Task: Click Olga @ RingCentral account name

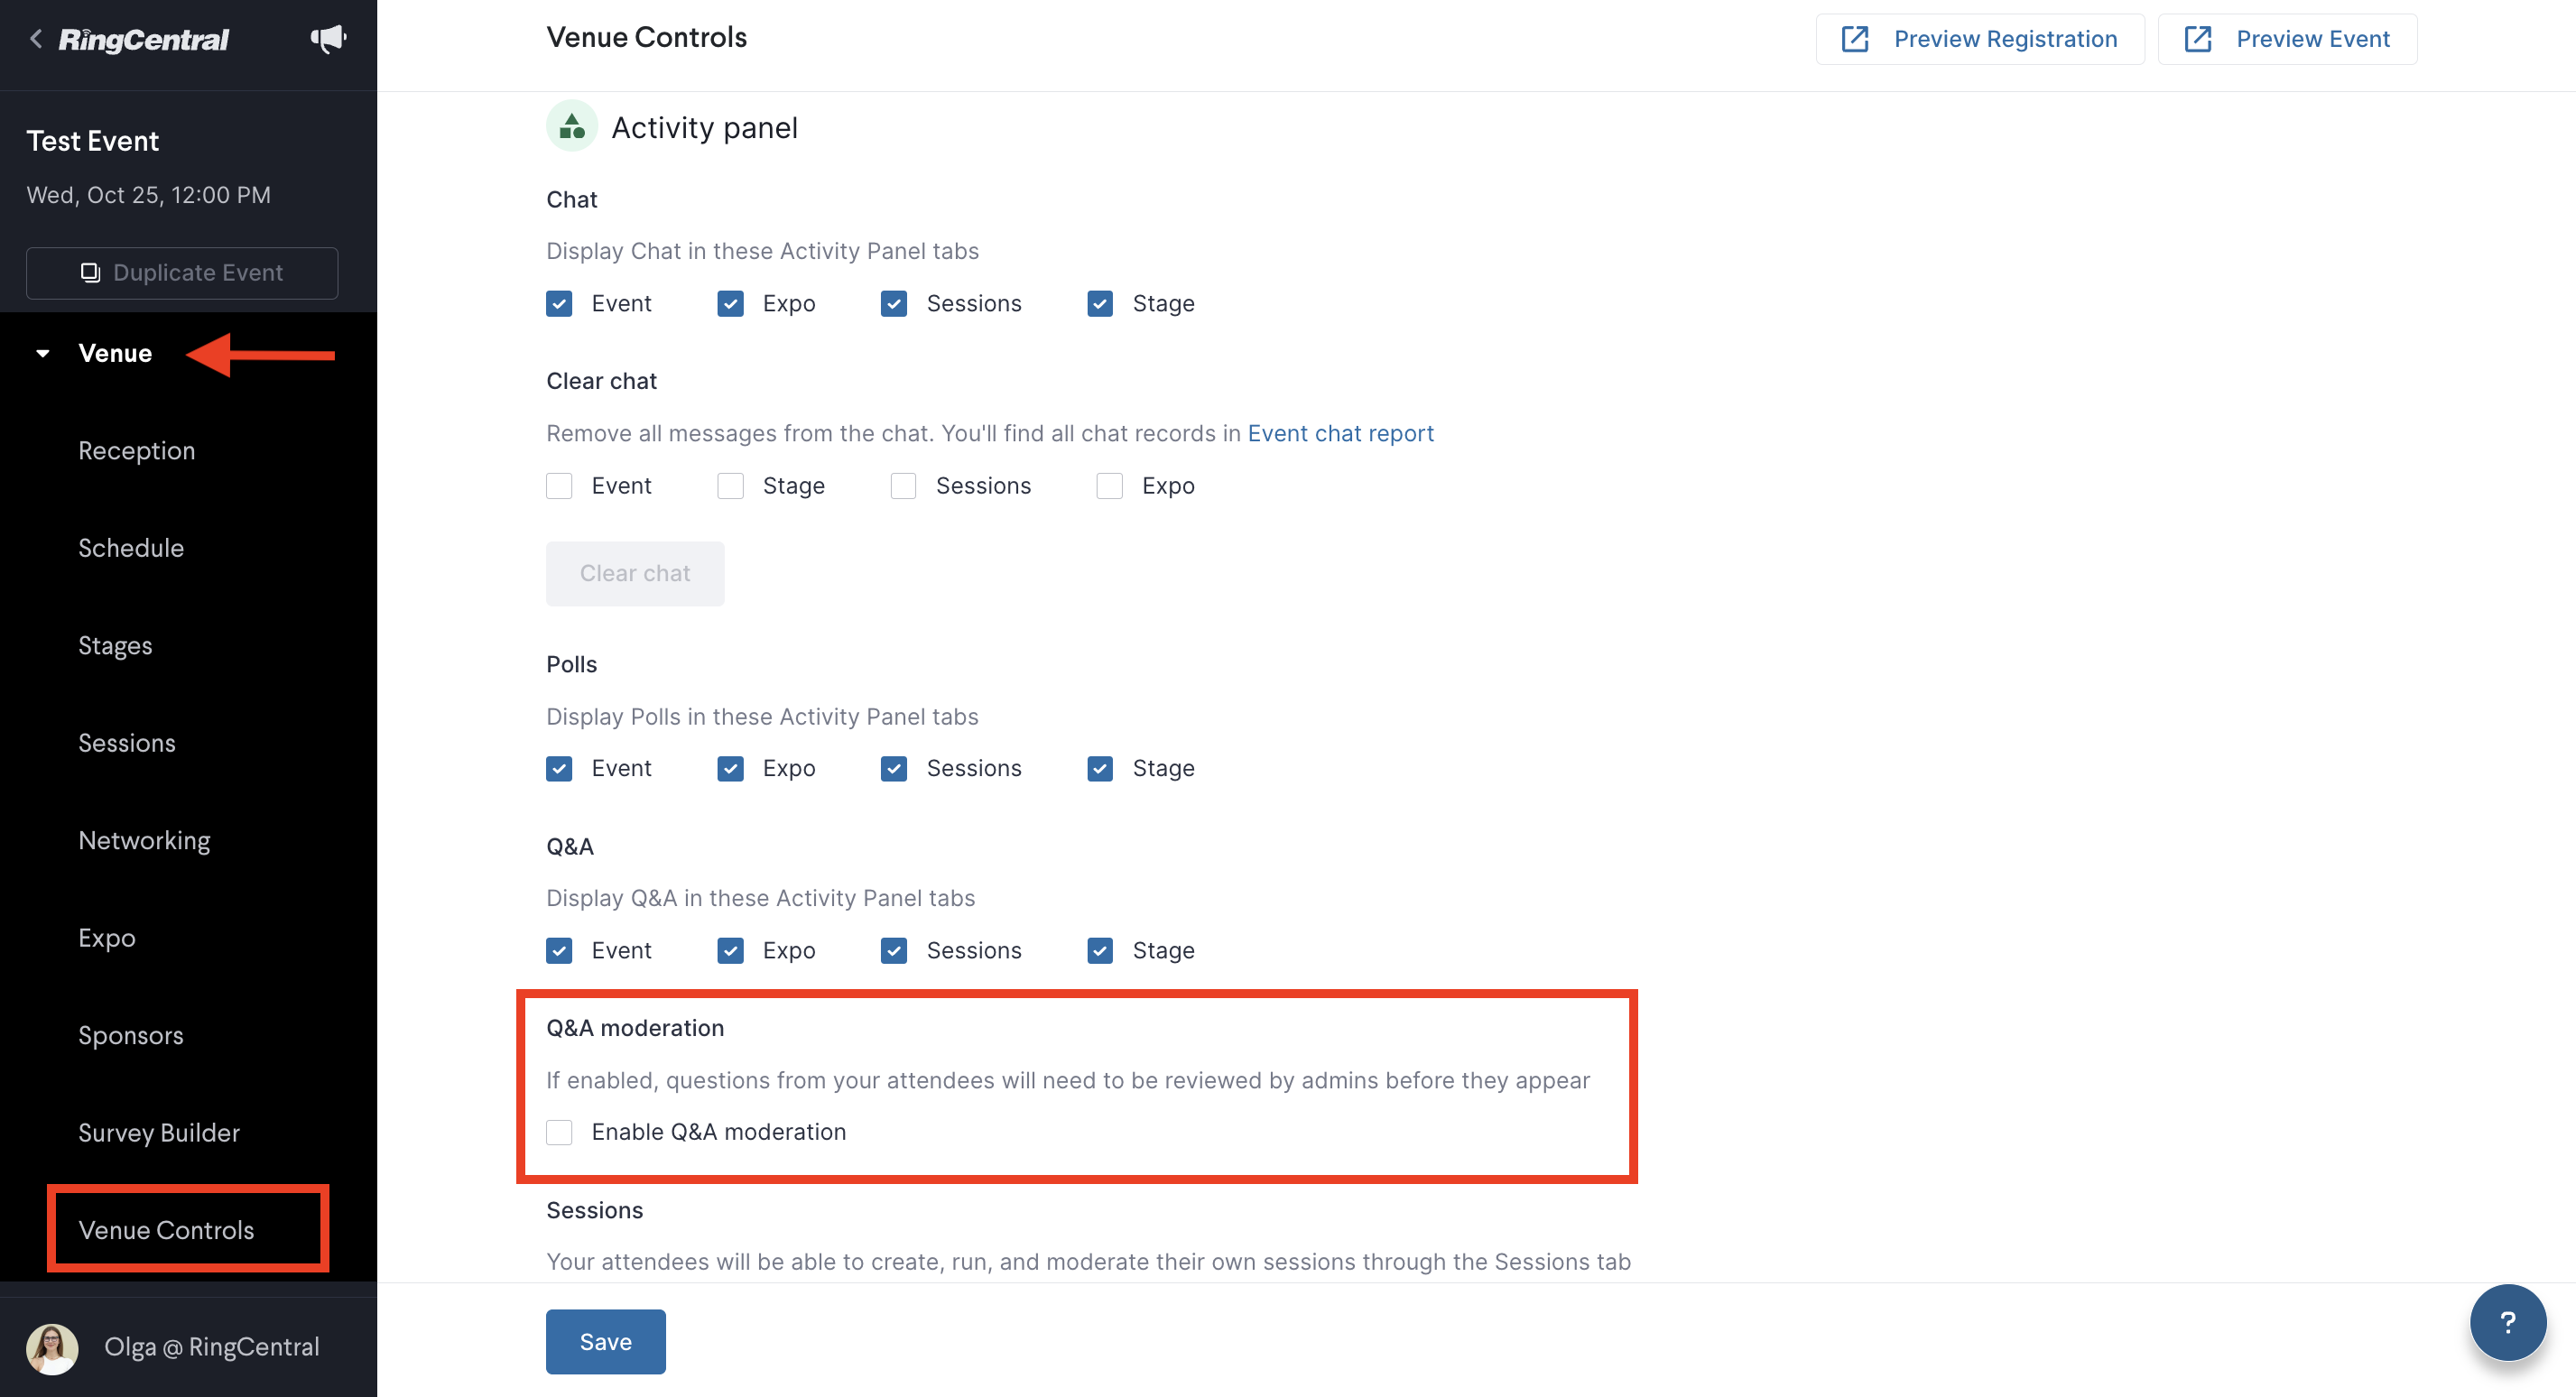Action: [x=212, y=1347]
